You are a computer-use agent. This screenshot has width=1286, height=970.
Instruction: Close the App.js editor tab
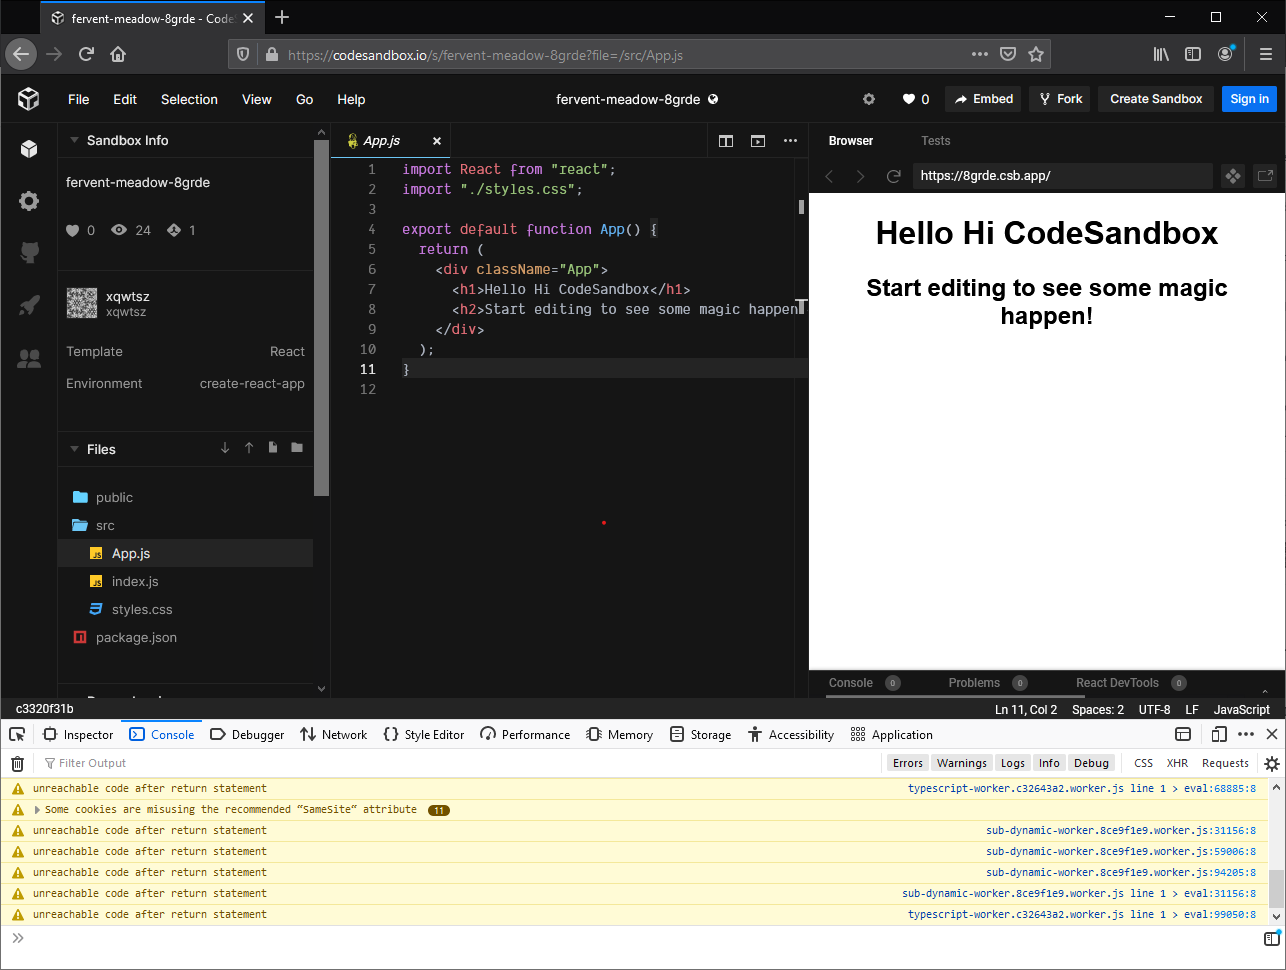pos(437,141)
